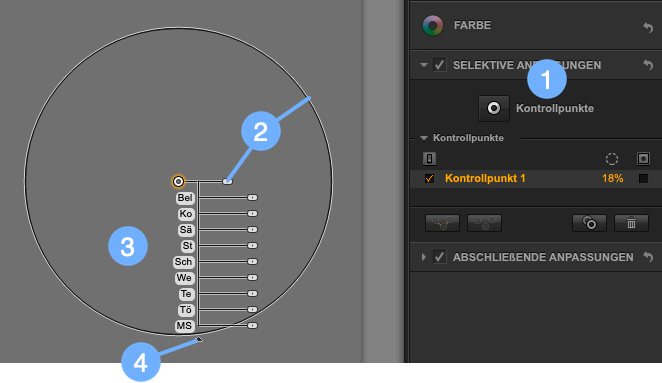Image resolution: width=662 pixels, height=383 pixels.
Task: Click the group control points icon
Action: pos(442,223)
